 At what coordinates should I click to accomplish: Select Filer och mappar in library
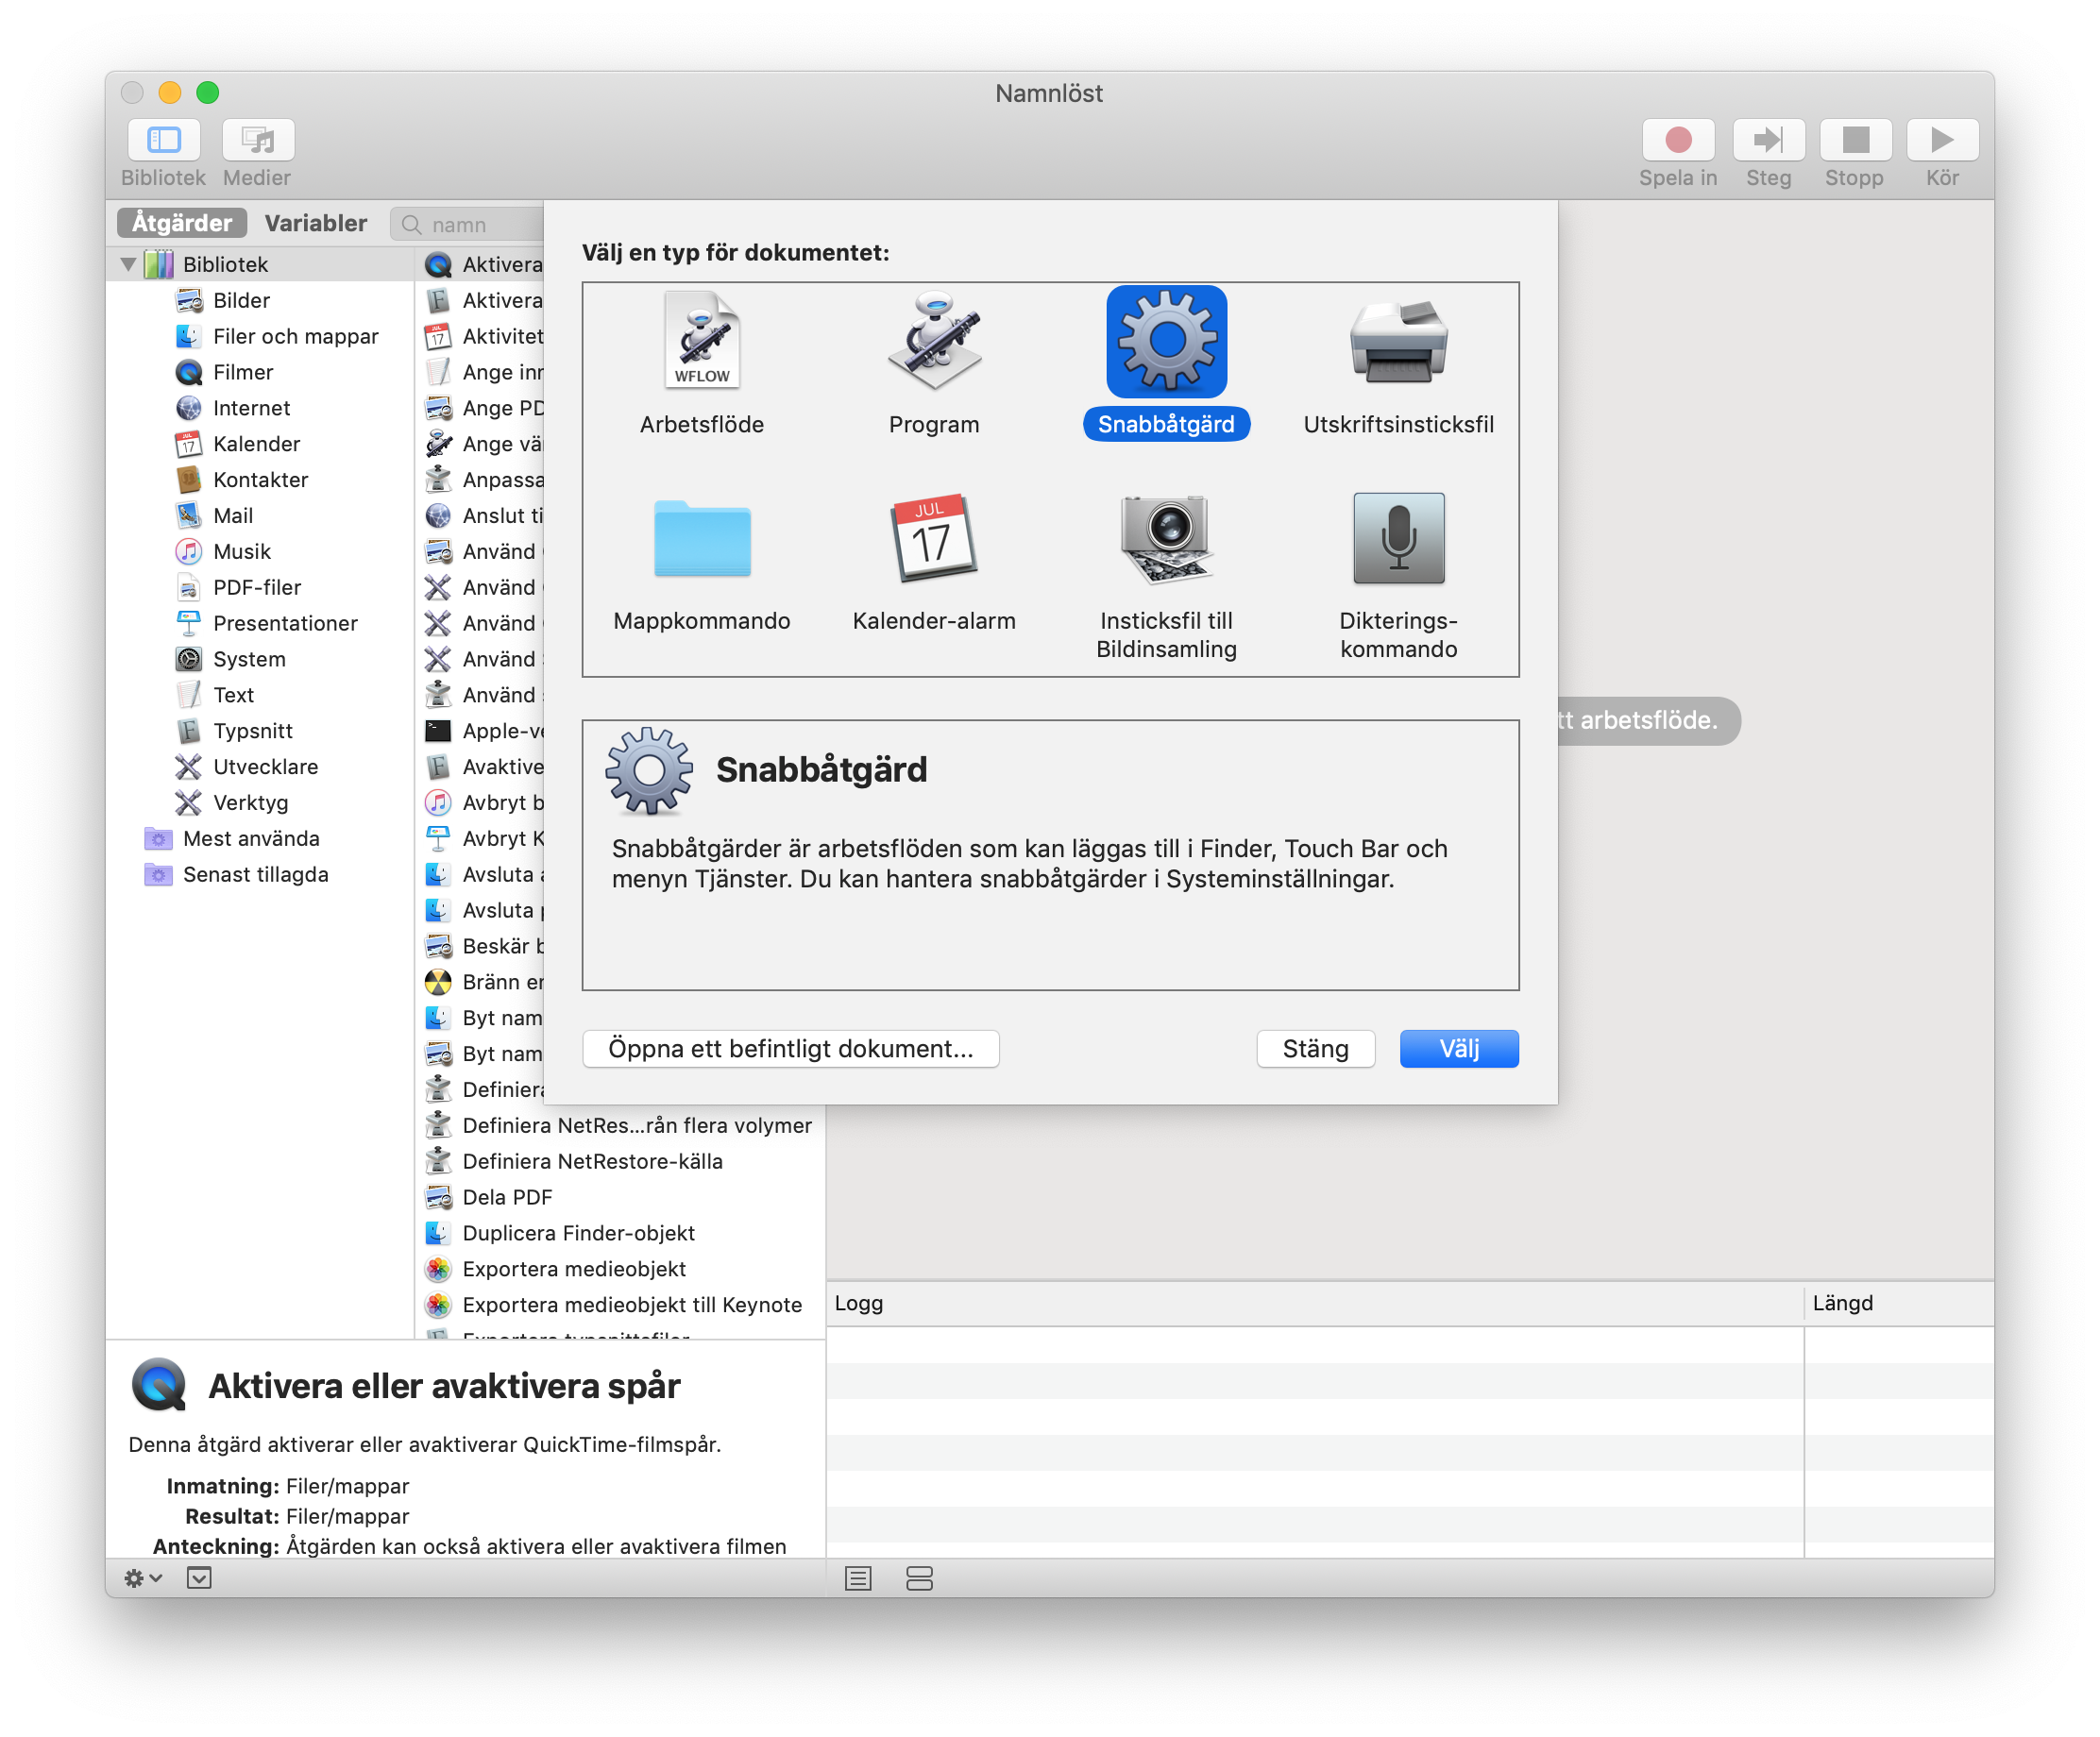(295, 337)
